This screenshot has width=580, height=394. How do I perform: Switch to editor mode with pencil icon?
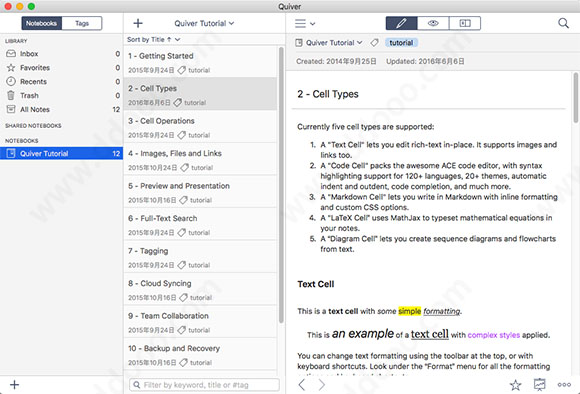pos(401,23)
